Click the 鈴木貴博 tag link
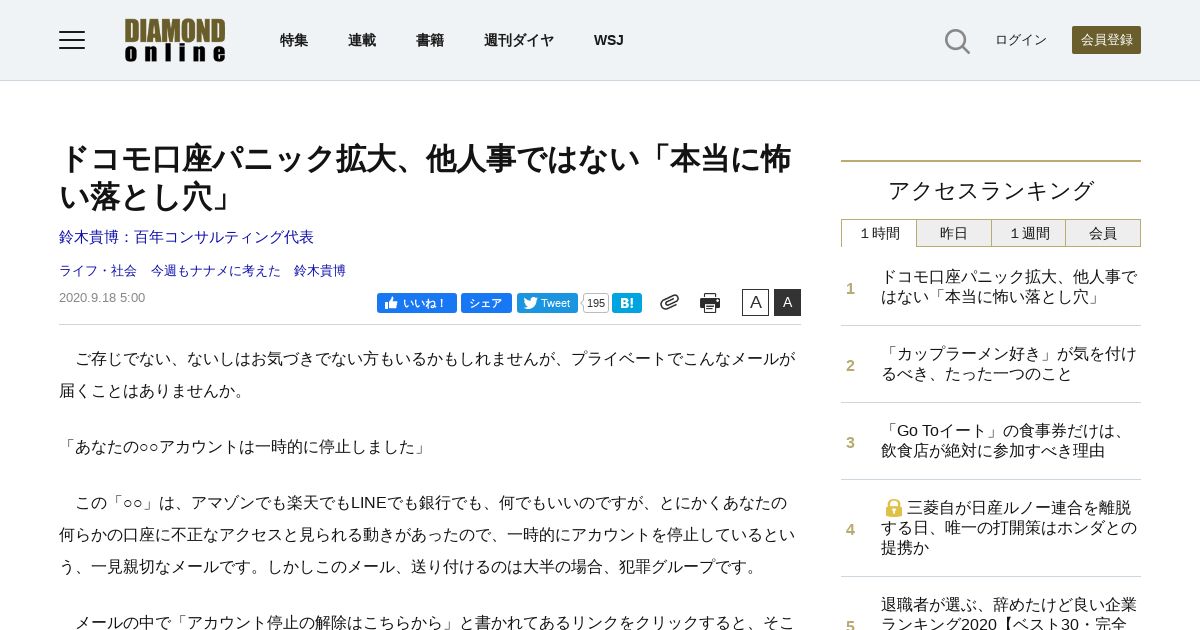 tap(320, 270)
